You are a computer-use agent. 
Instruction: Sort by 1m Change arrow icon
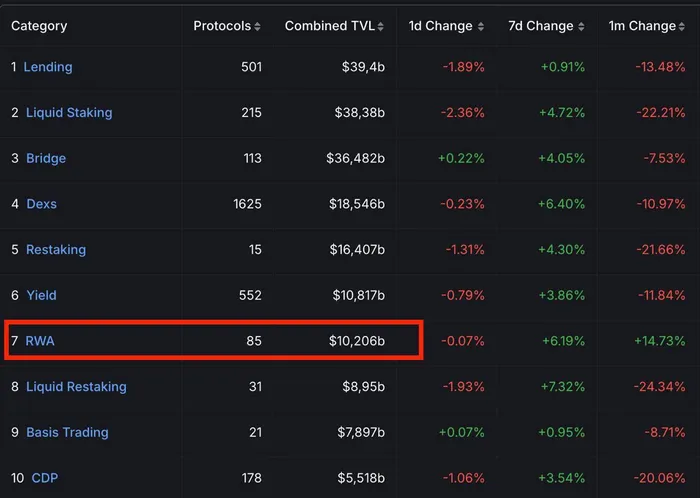[682, 27]
